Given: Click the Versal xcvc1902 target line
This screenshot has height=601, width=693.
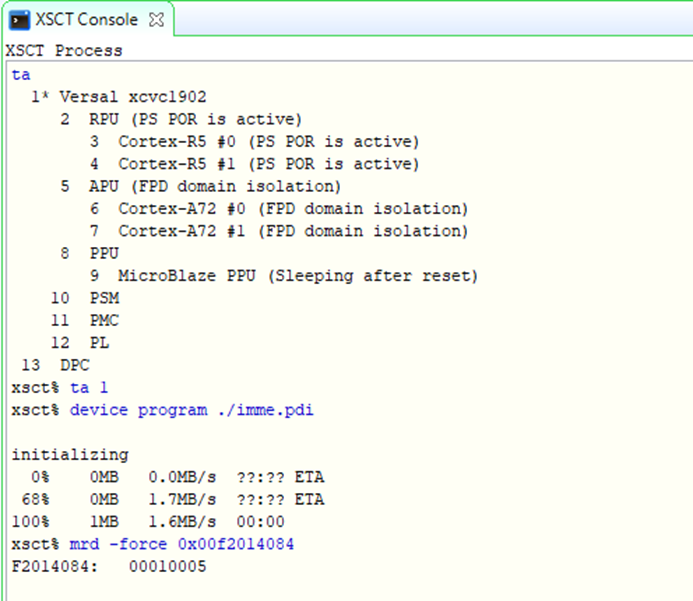Looking at the screenshot, I should pyautogui.click(x=132, y=97).
